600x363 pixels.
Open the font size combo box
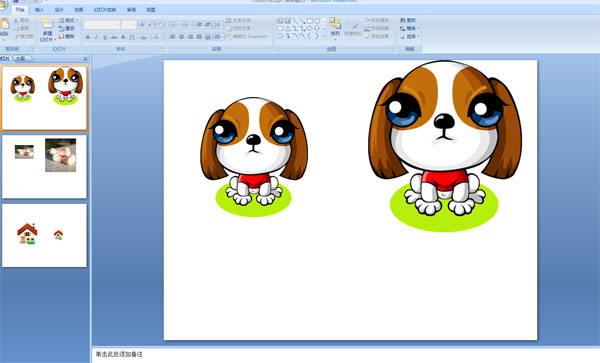(129, 24)
